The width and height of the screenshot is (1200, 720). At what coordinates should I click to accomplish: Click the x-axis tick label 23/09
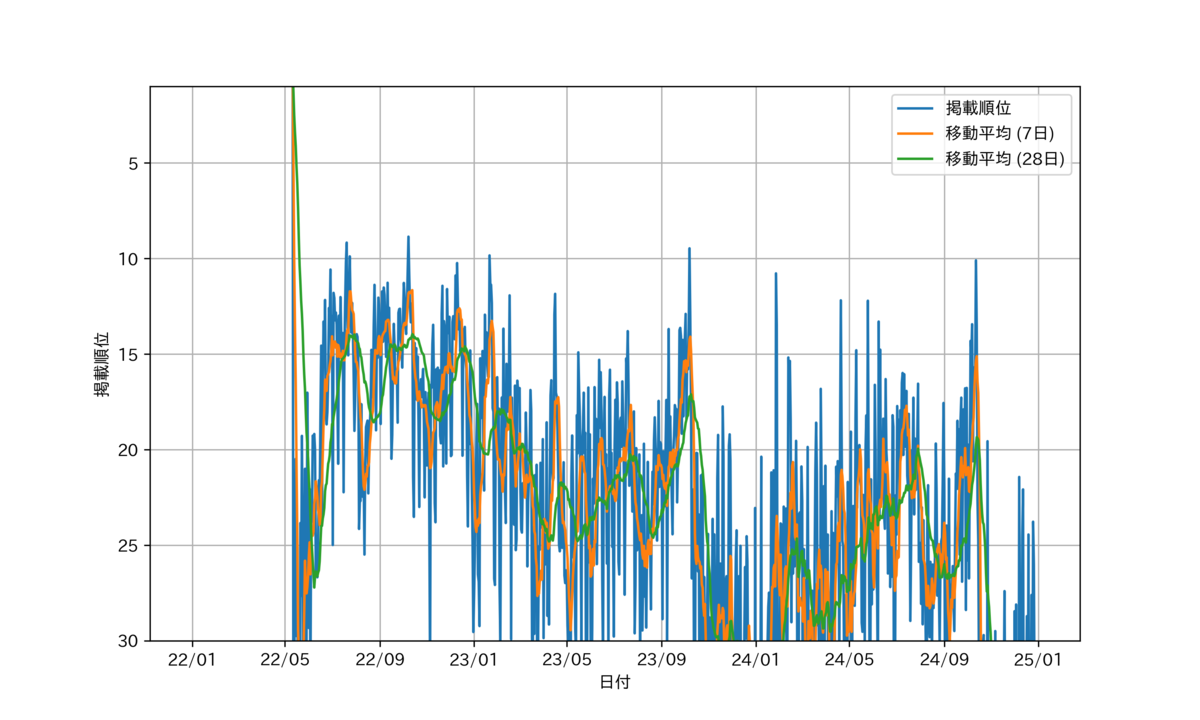click(662, 660)
